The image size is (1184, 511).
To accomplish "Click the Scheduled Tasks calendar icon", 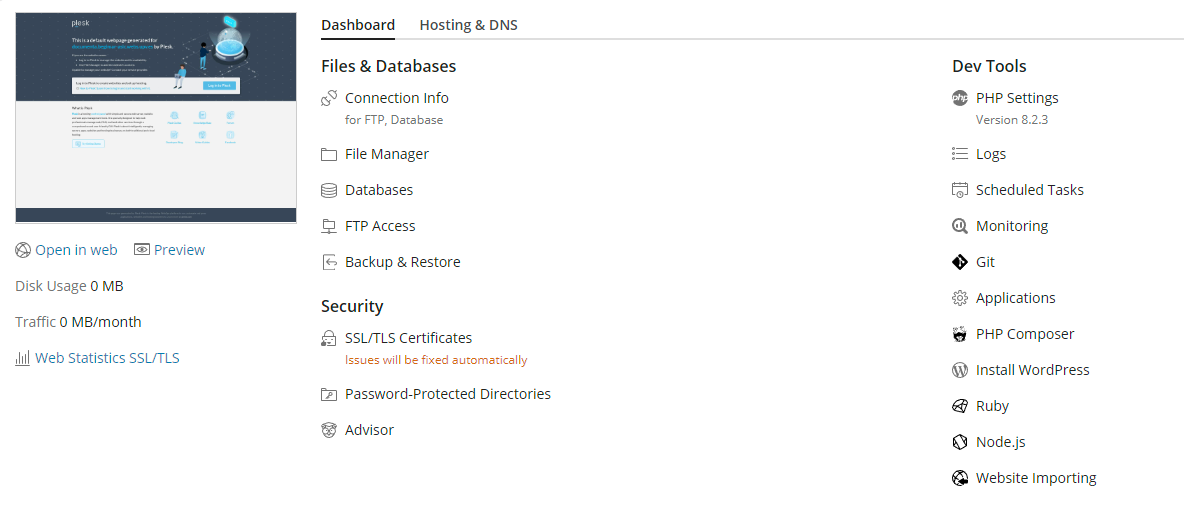I will click(x=960, y=190).
